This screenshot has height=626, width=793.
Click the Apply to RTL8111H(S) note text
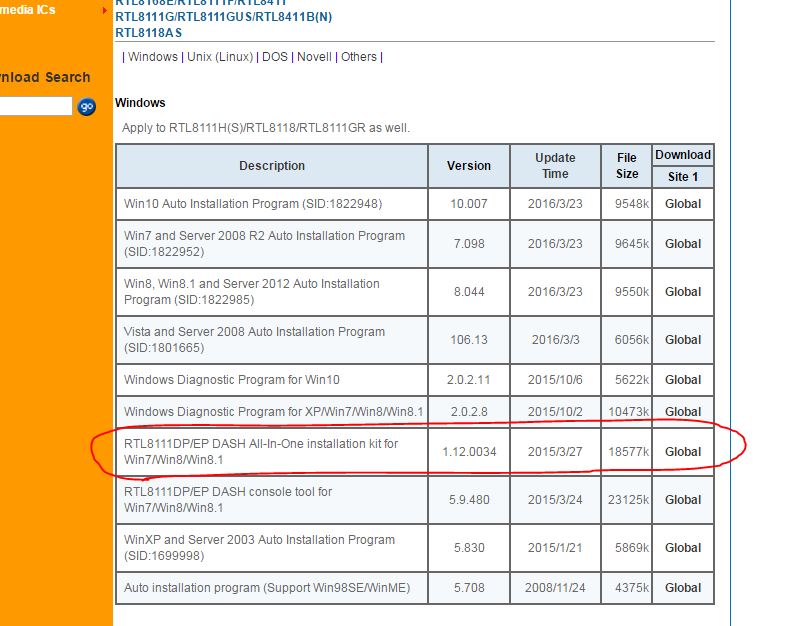click(266, 127)
